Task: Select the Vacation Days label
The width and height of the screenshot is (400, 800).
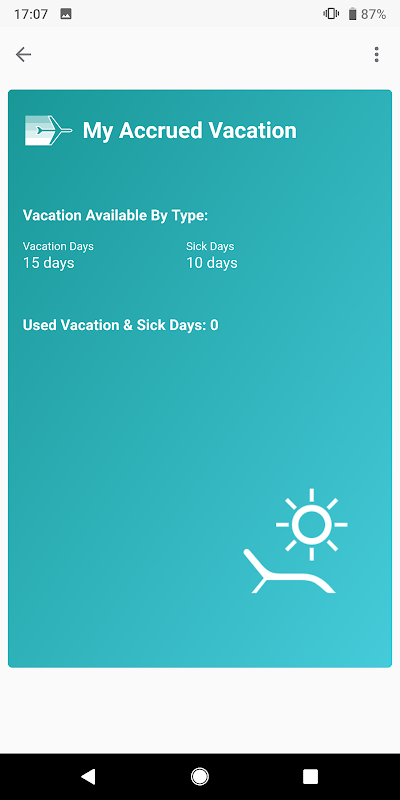Action: tap(58, 246)
